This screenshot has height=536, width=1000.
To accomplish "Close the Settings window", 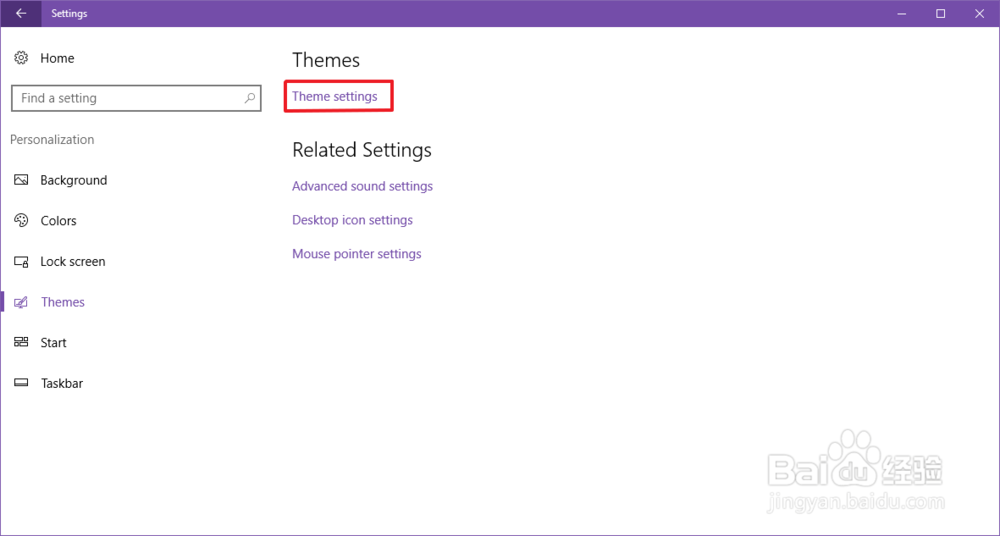I will click(980, 13).
